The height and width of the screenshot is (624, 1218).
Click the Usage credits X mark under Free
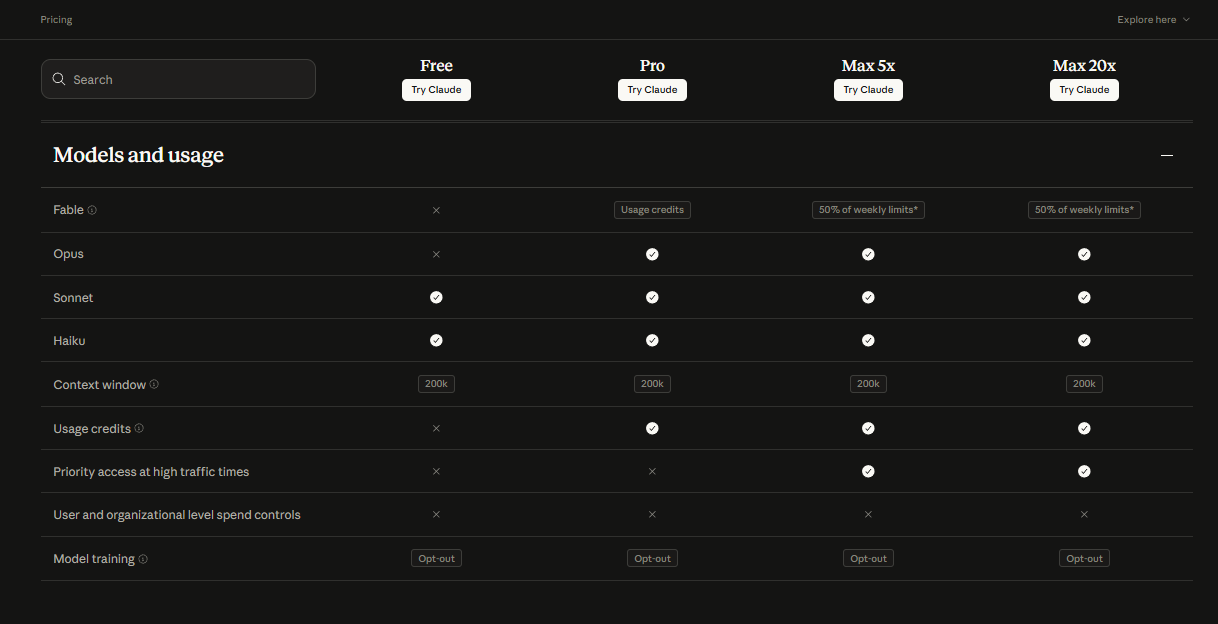pyautogui.click(x=436, y=428)
